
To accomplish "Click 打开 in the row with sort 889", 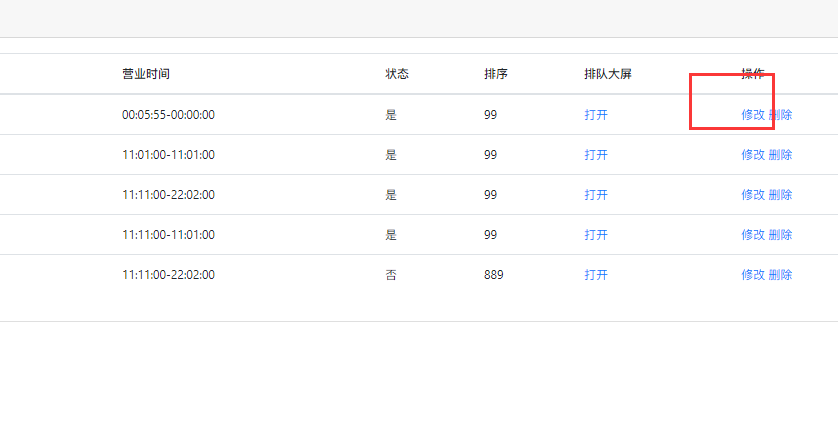I will coord(596,275).
